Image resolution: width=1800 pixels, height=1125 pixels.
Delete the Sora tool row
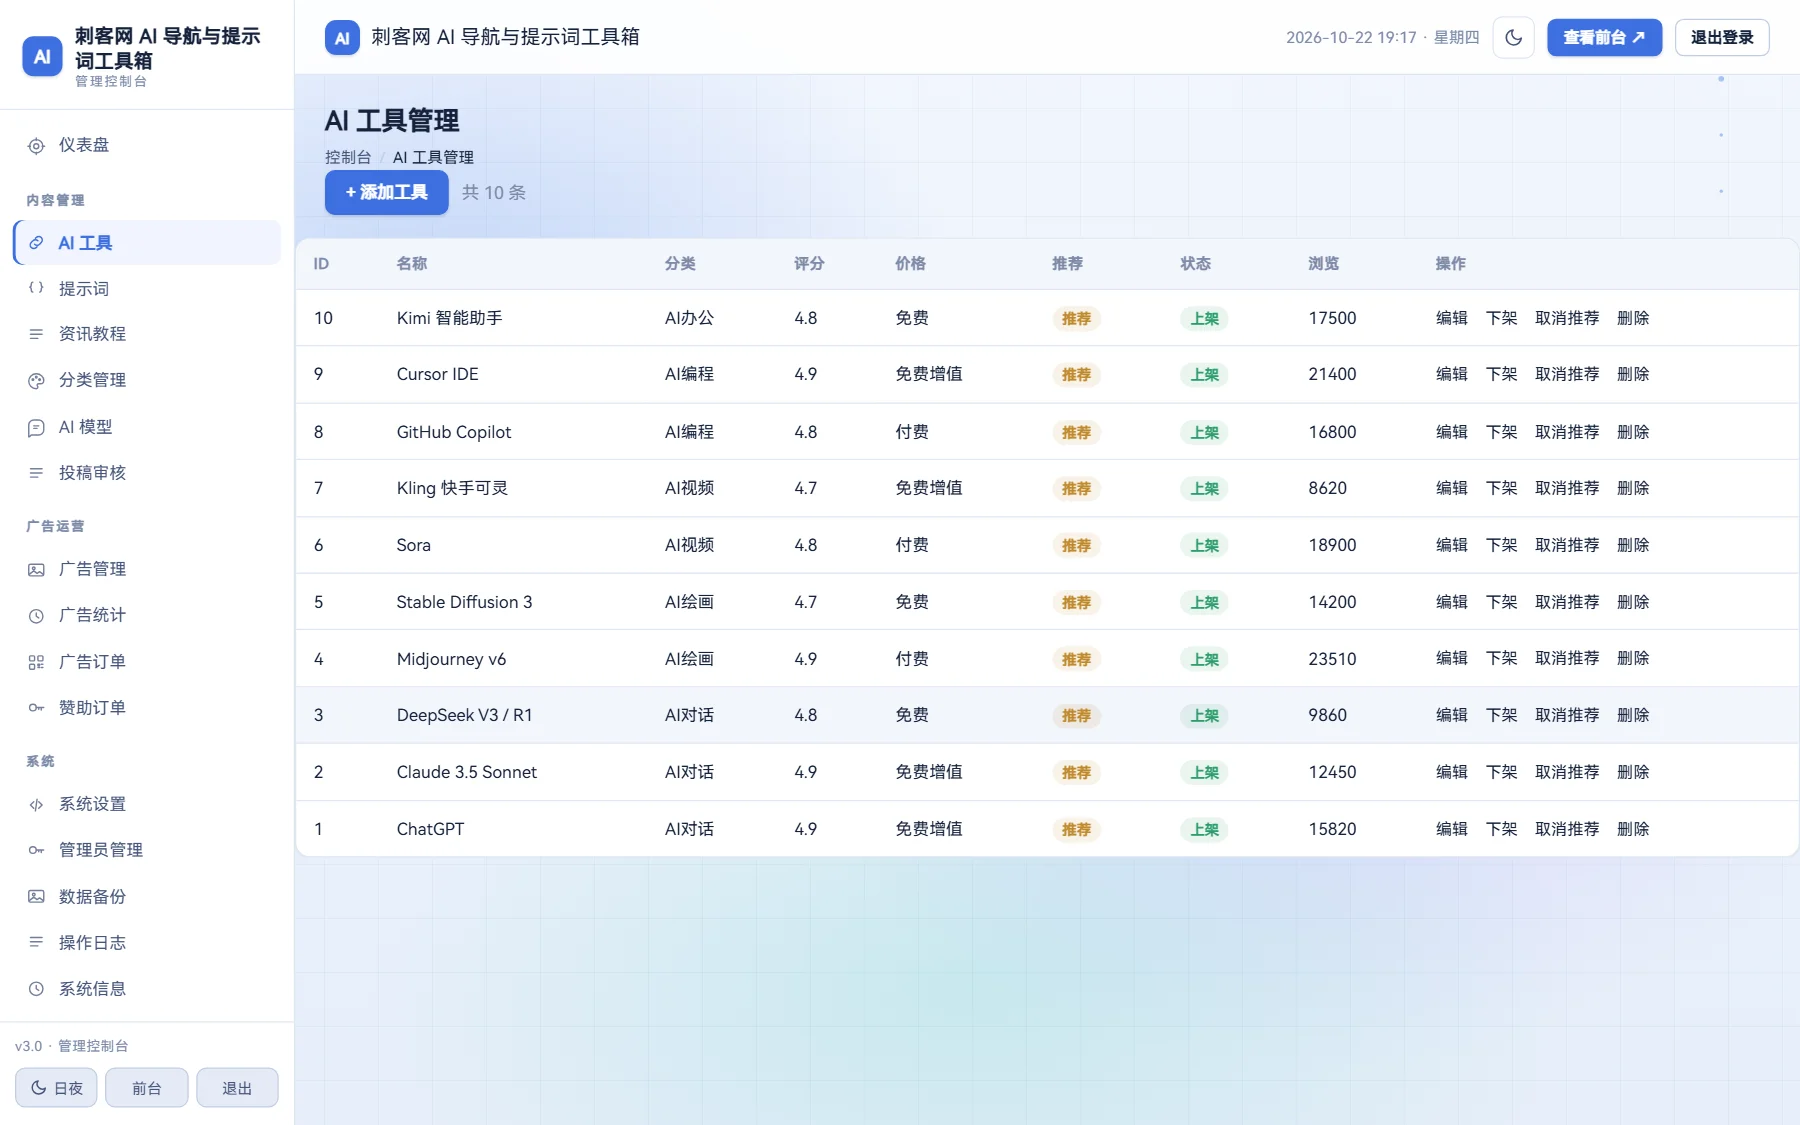pyautogui.click(x=1633, y=545)
